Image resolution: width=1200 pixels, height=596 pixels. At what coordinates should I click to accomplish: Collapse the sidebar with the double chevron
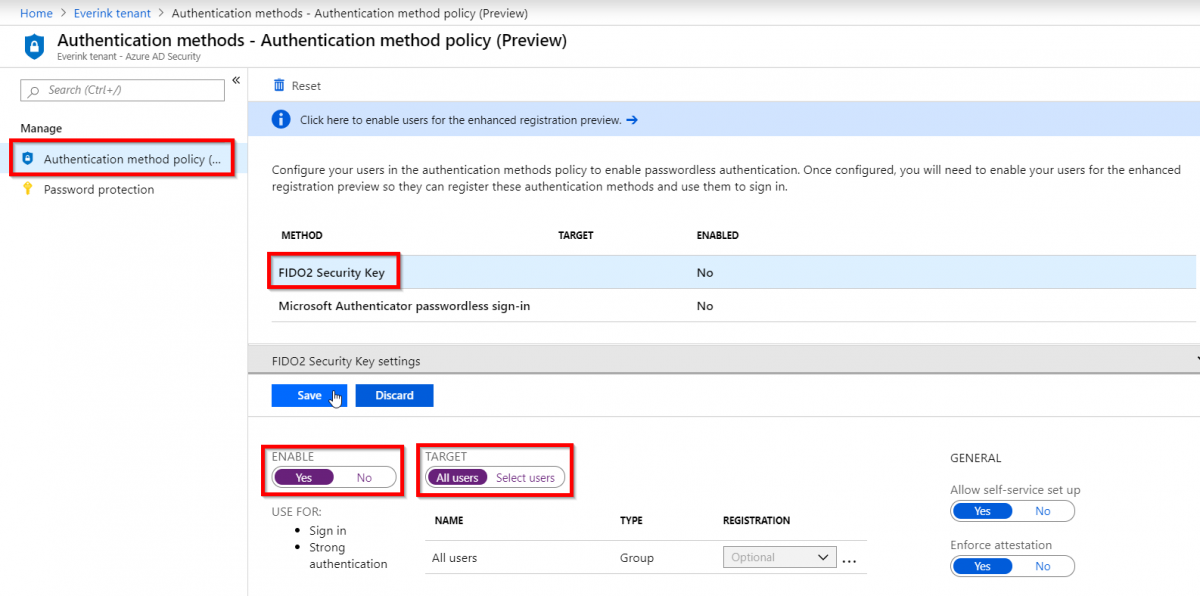[236, 80]
